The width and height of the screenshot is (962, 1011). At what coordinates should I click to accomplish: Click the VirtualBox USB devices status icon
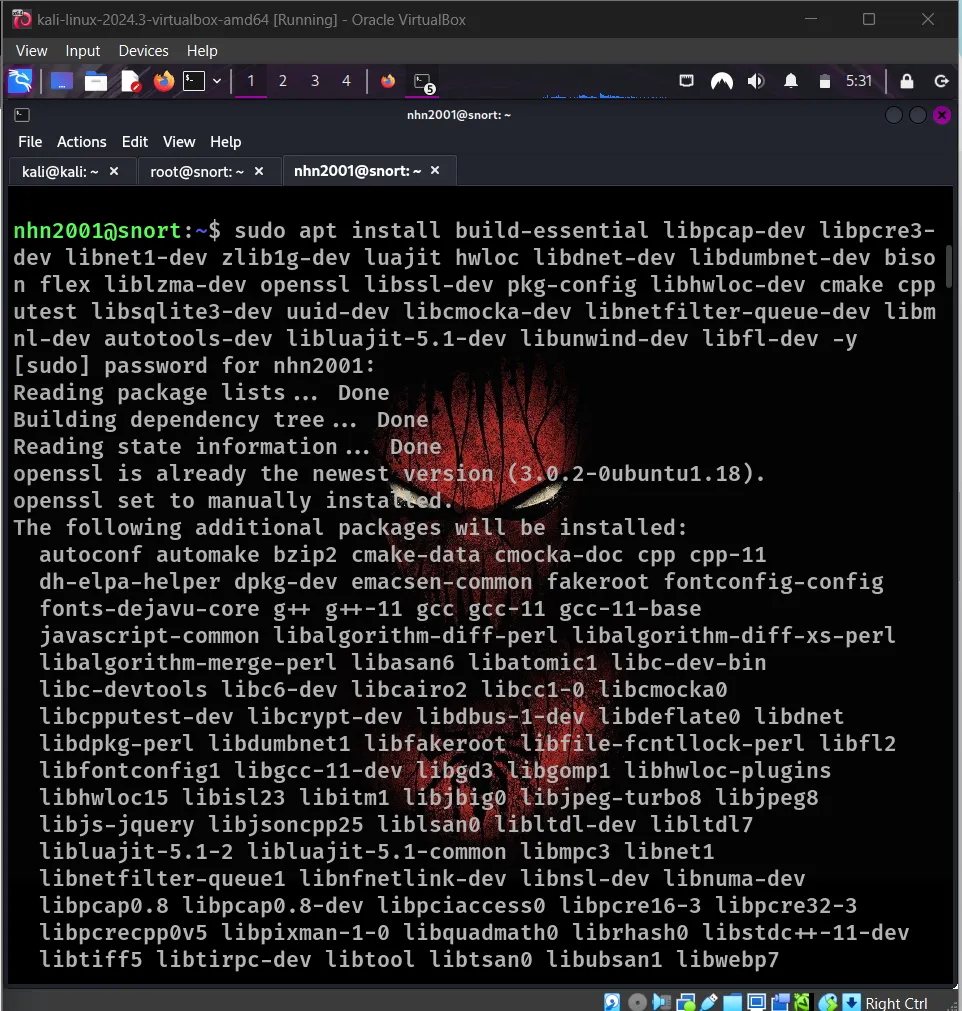click(708, 1001)
